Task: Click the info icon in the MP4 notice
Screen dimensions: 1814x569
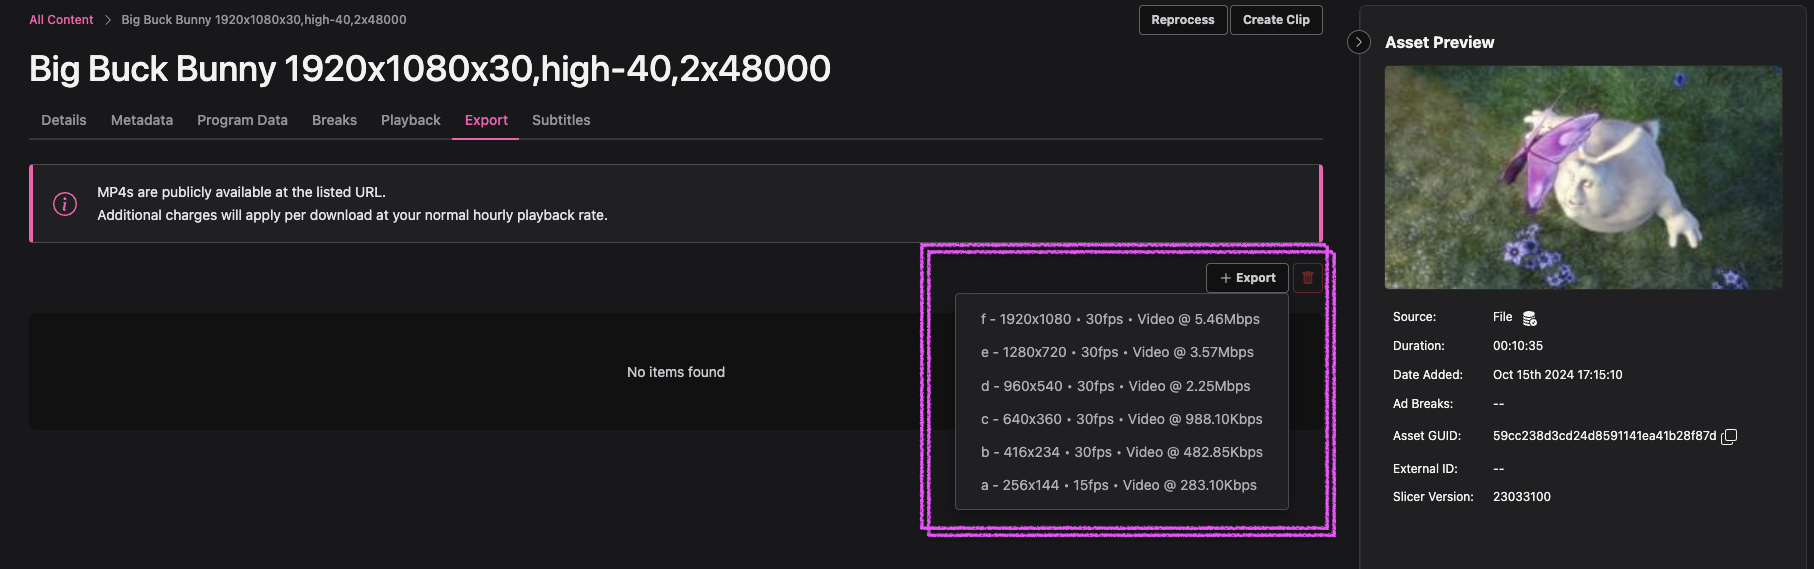Action: (x=65, y=204)
